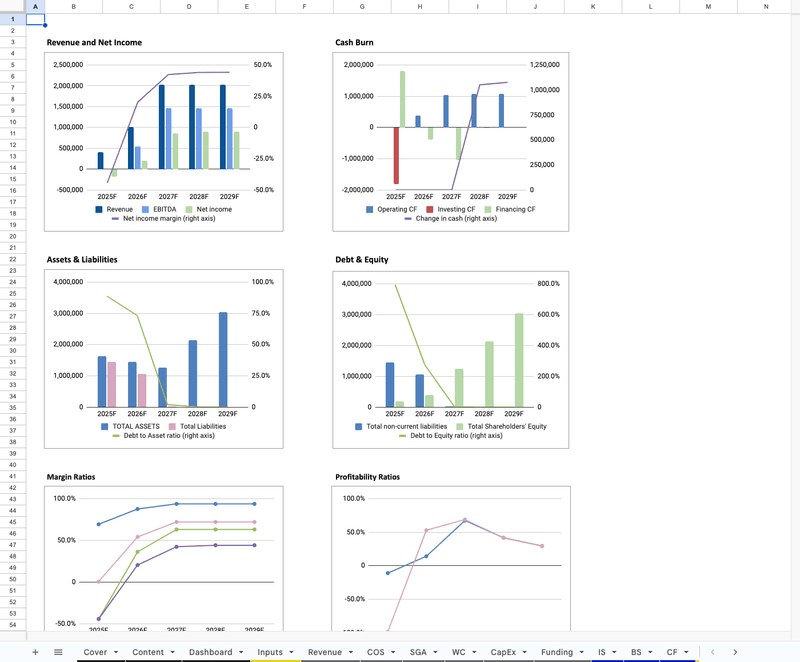Select the Revenue and Net Income chart
Image resolution: width=800 pixels, height=662 pixels.
pyautogui.click(x=161, y=140)
